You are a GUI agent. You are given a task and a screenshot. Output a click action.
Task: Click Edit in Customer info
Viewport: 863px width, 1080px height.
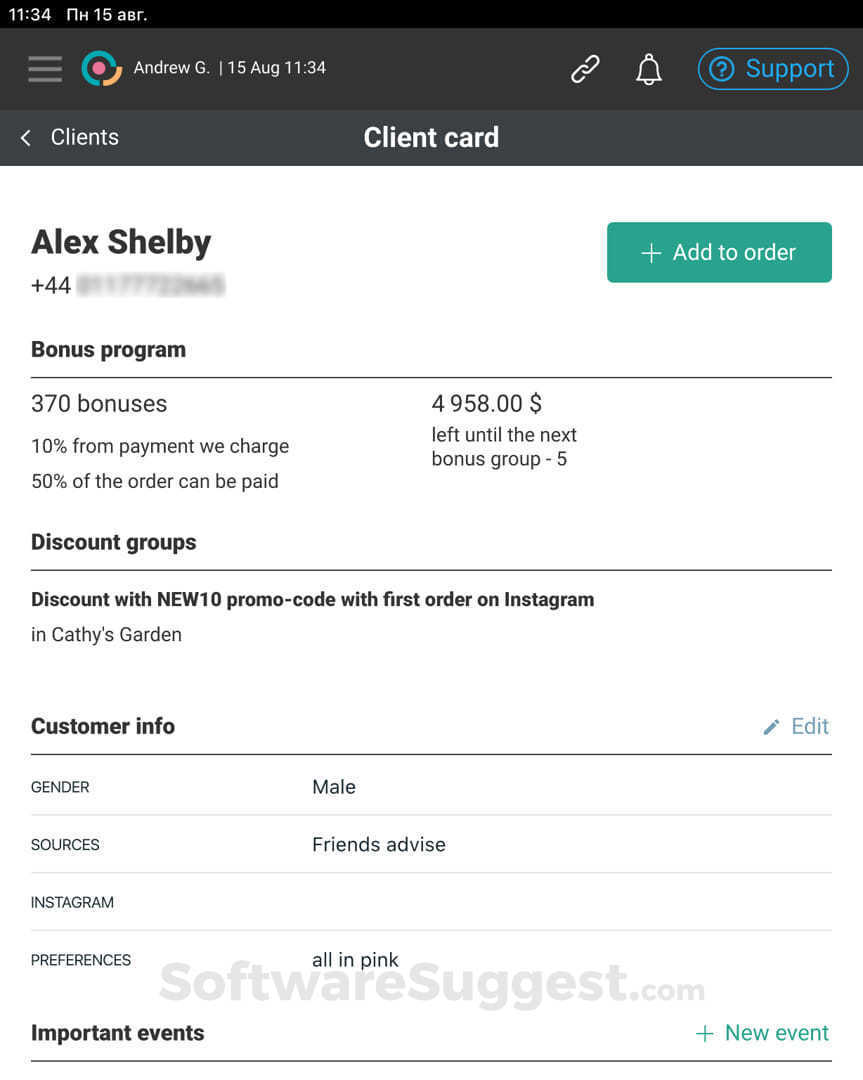point(810,726)
